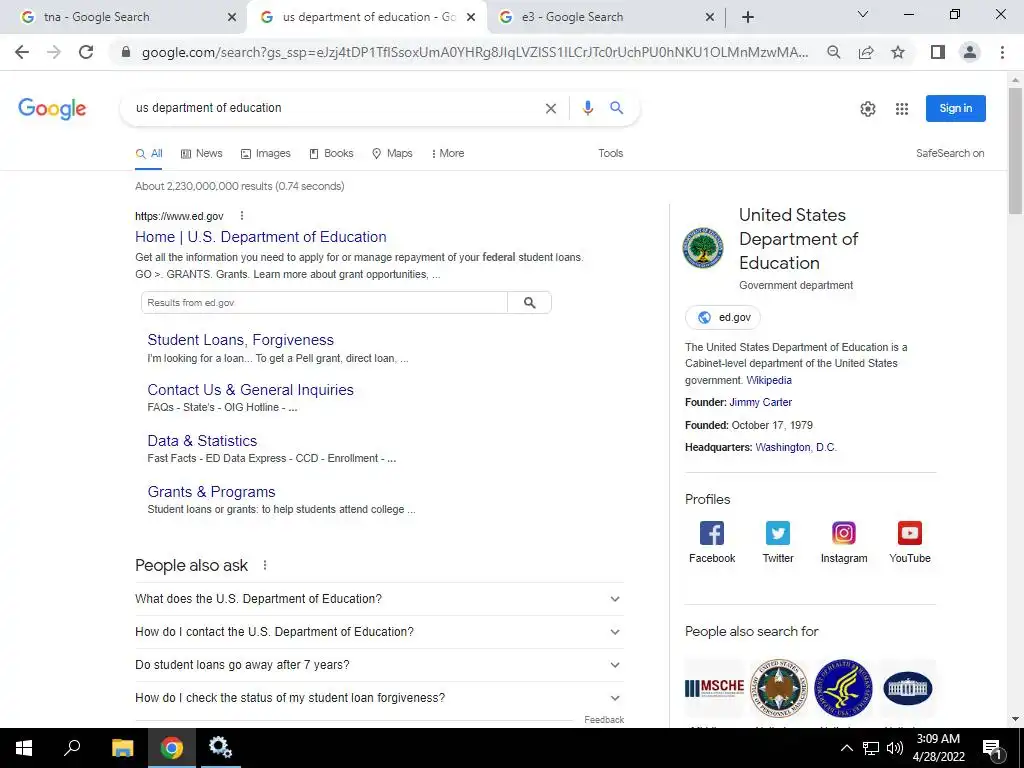Open the Settings gear app in taskbar
The width and height of the screenshot is (1024, 768).
[220, 748]
